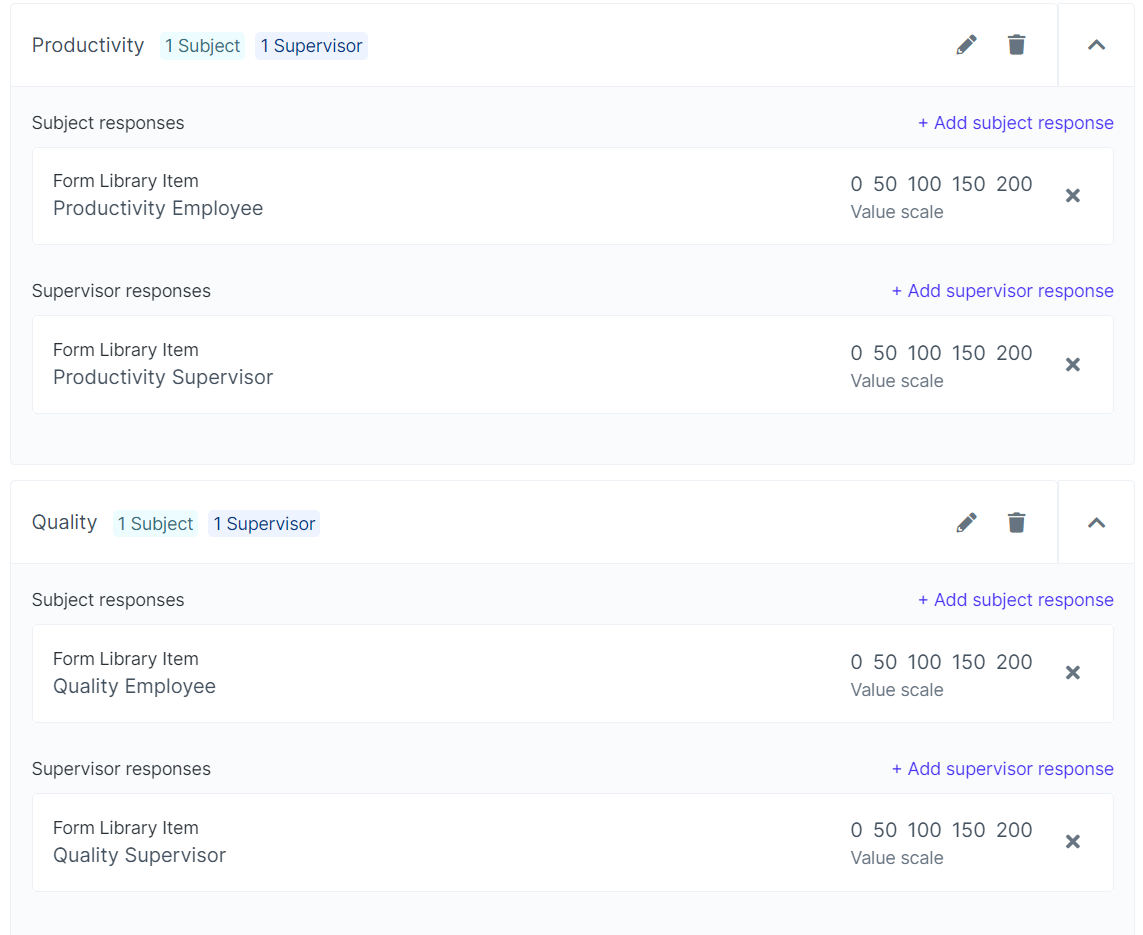Add supervisor response under Productivity
This screenshot has height=935, width=1143.
1002,291
